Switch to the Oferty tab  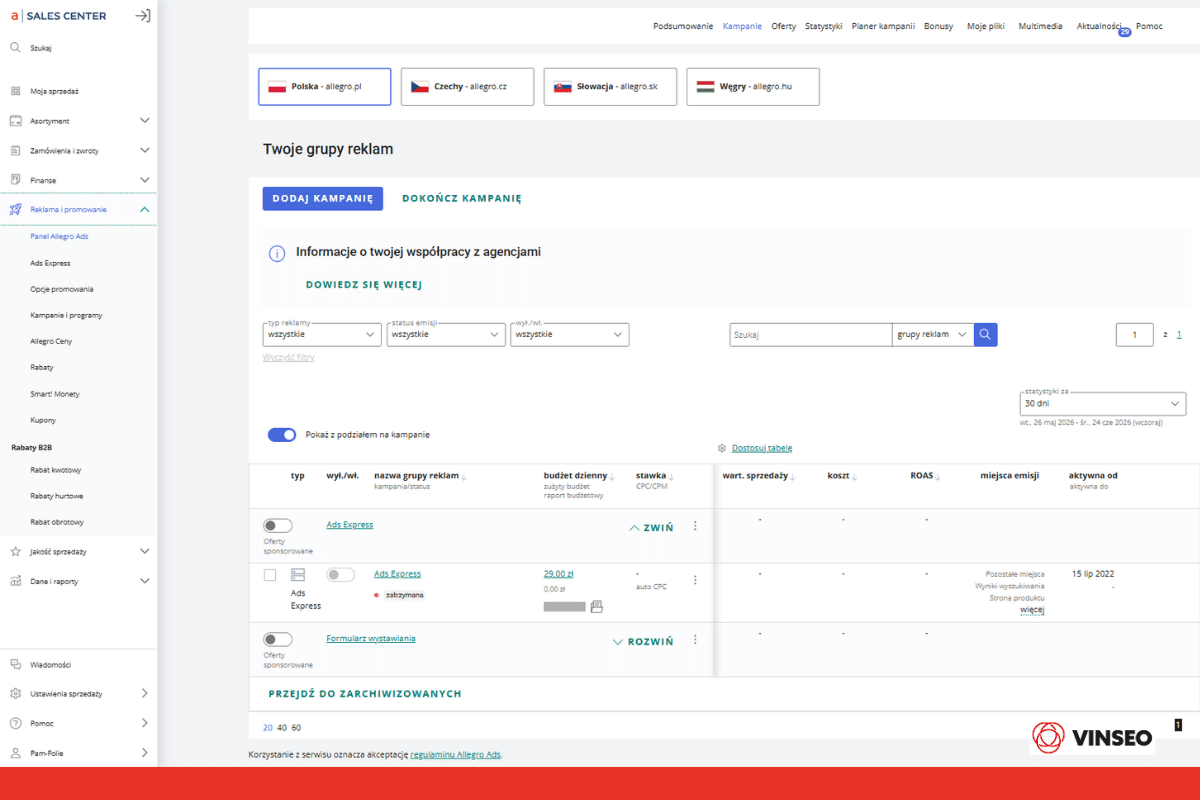pyautogui.click(x=784, y=26)
